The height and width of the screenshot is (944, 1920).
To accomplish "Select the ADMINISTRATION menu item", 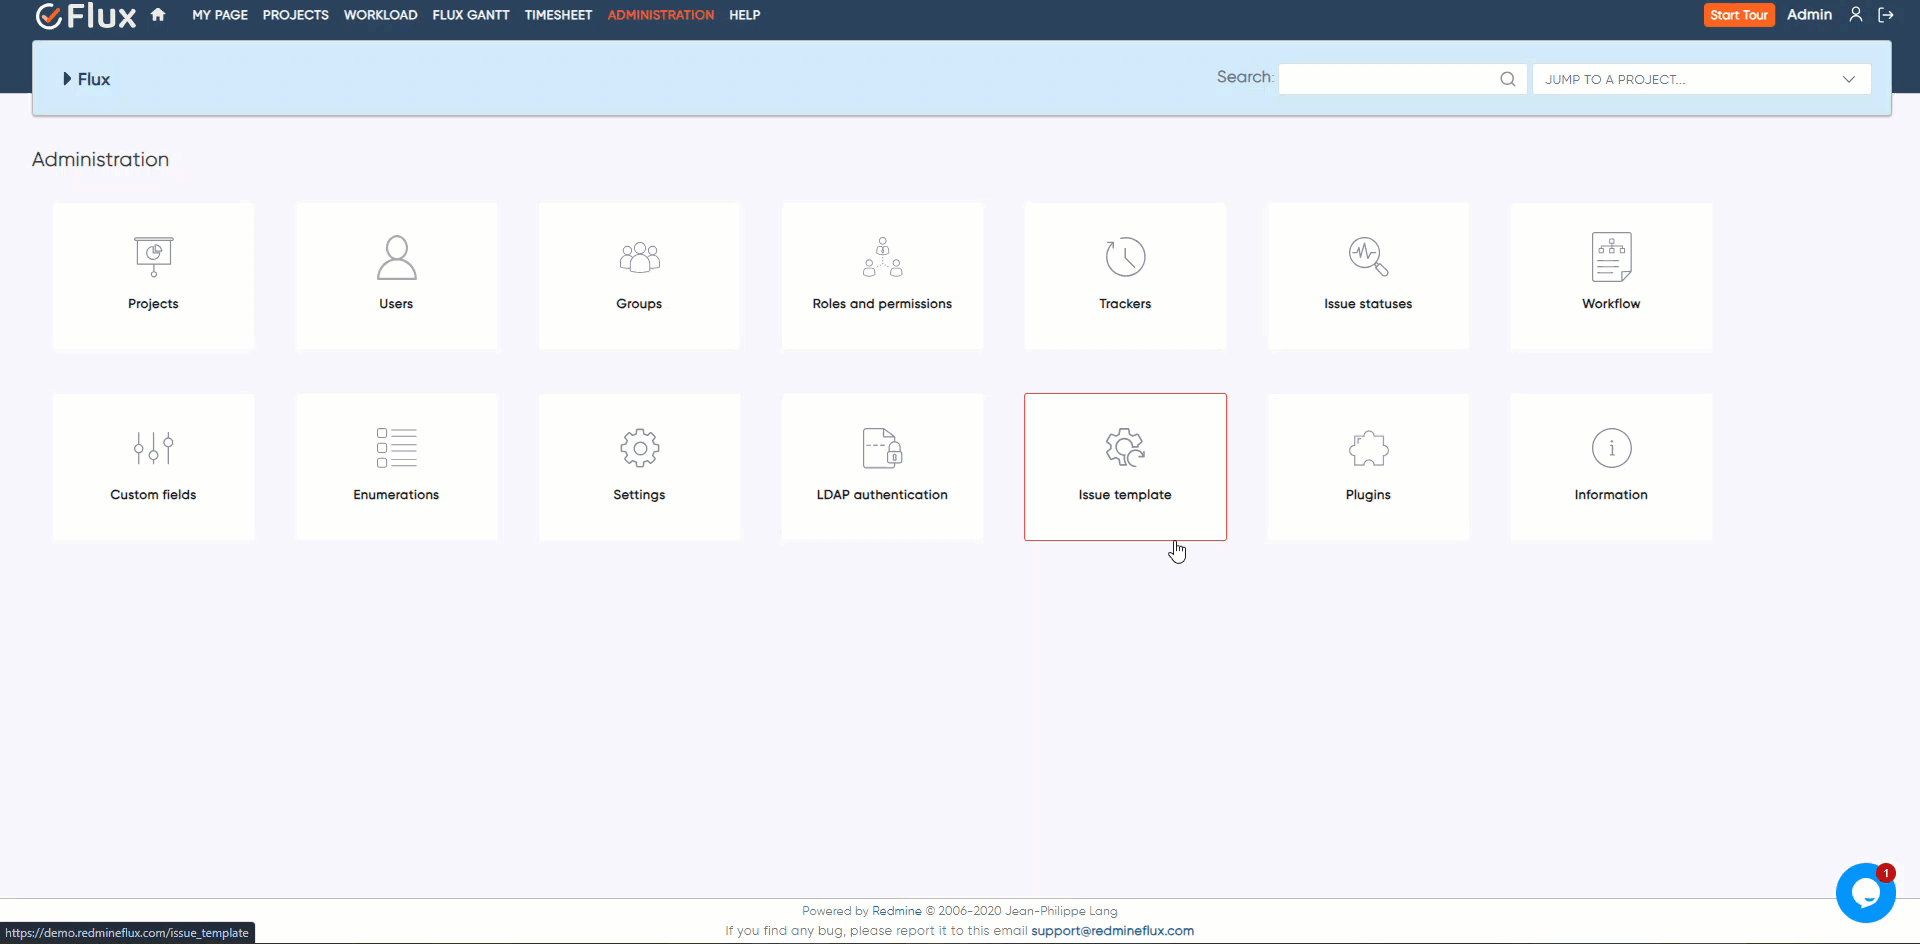I will coord(660,15).
